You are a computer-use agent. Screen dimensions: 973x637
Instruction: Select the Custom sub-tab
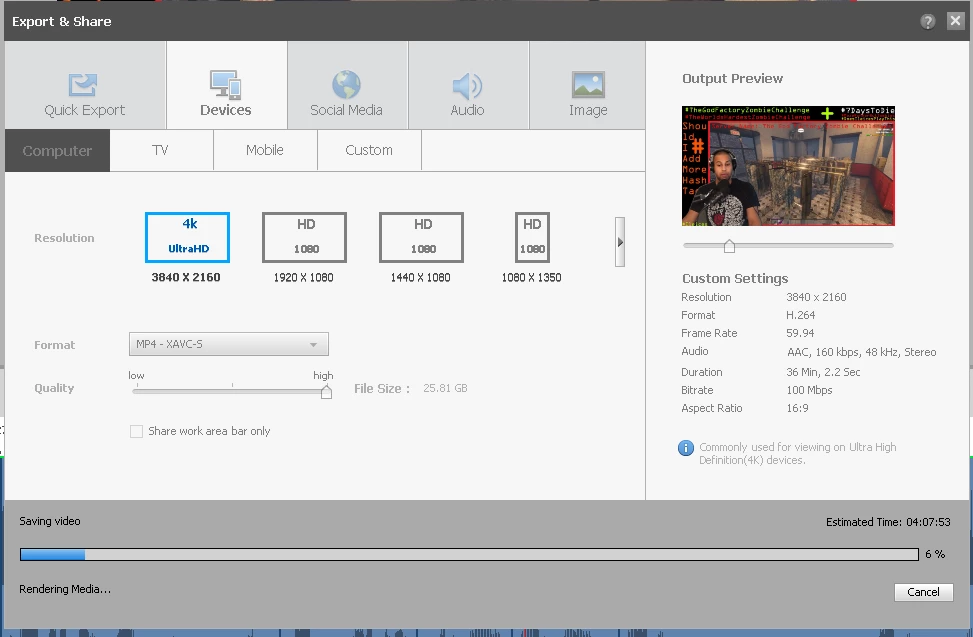(369, 150)
